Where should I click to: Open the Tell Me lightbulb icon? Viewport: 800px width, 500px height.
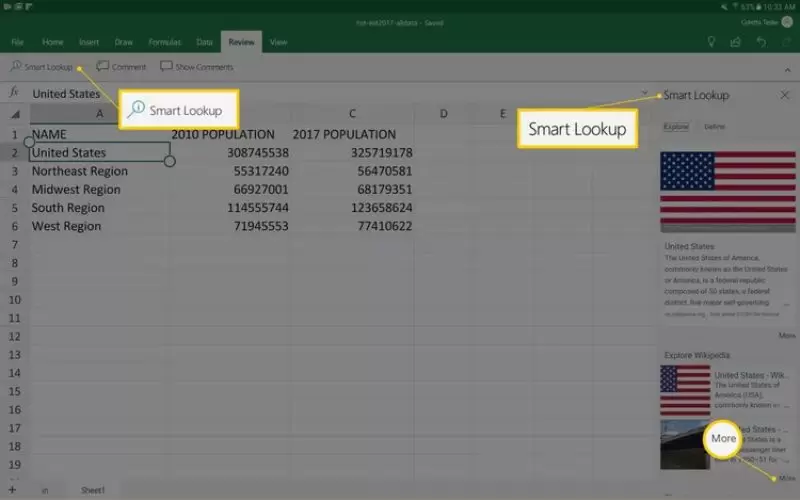click(x=711, y=42)
